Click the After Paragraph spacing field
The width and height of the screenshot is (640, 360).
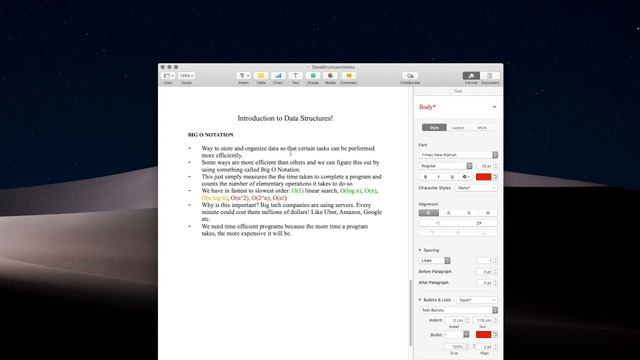pos(485,283)
